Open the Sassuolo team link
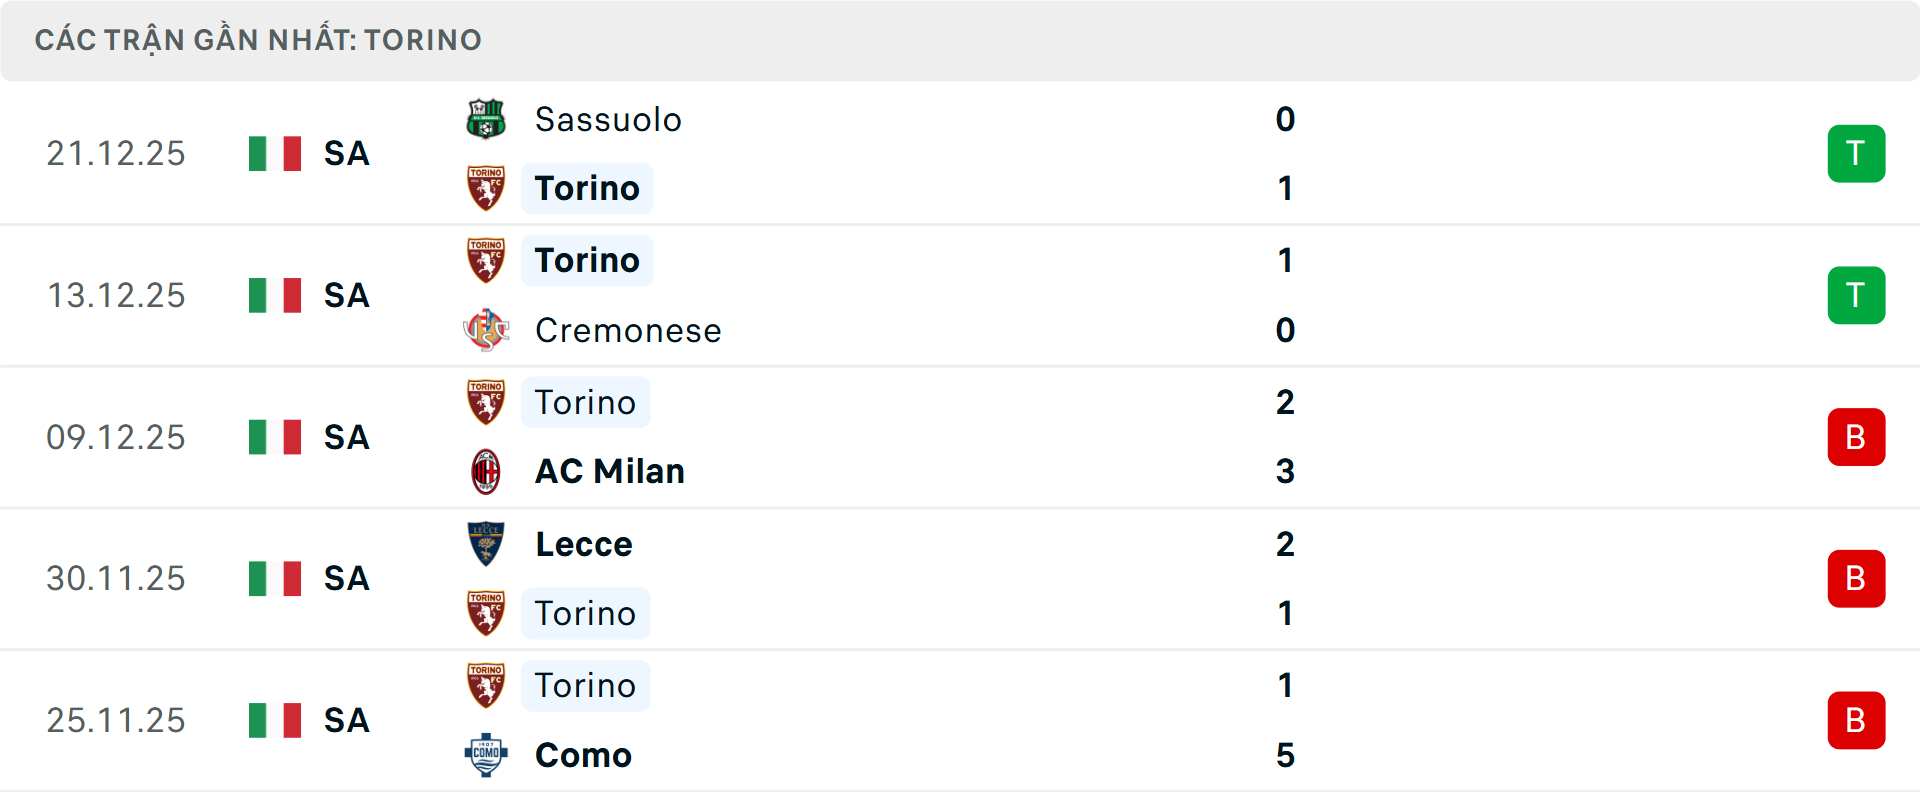The width and height of the screenshot is (1920, 792). point(608,120)
